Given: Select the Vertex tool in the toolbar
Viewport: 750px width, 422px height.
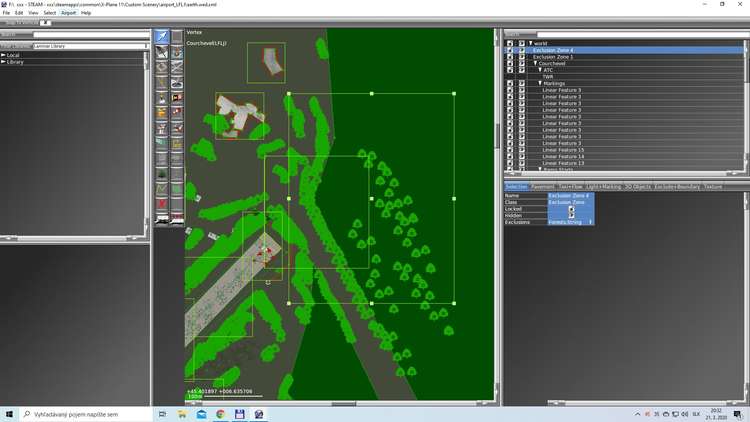Looking at the screenshot, I should pos(162,37).
